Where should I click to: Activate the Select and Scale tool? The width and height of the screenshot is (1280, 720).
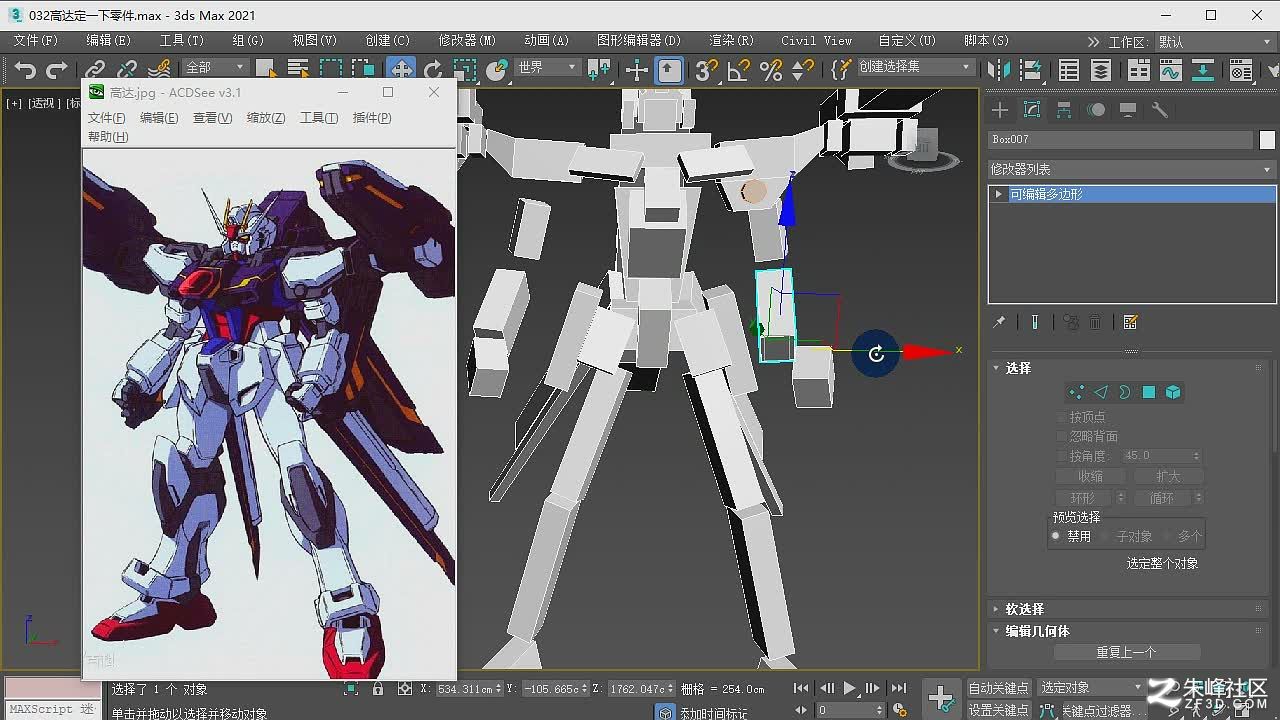(x=464, y=70)
